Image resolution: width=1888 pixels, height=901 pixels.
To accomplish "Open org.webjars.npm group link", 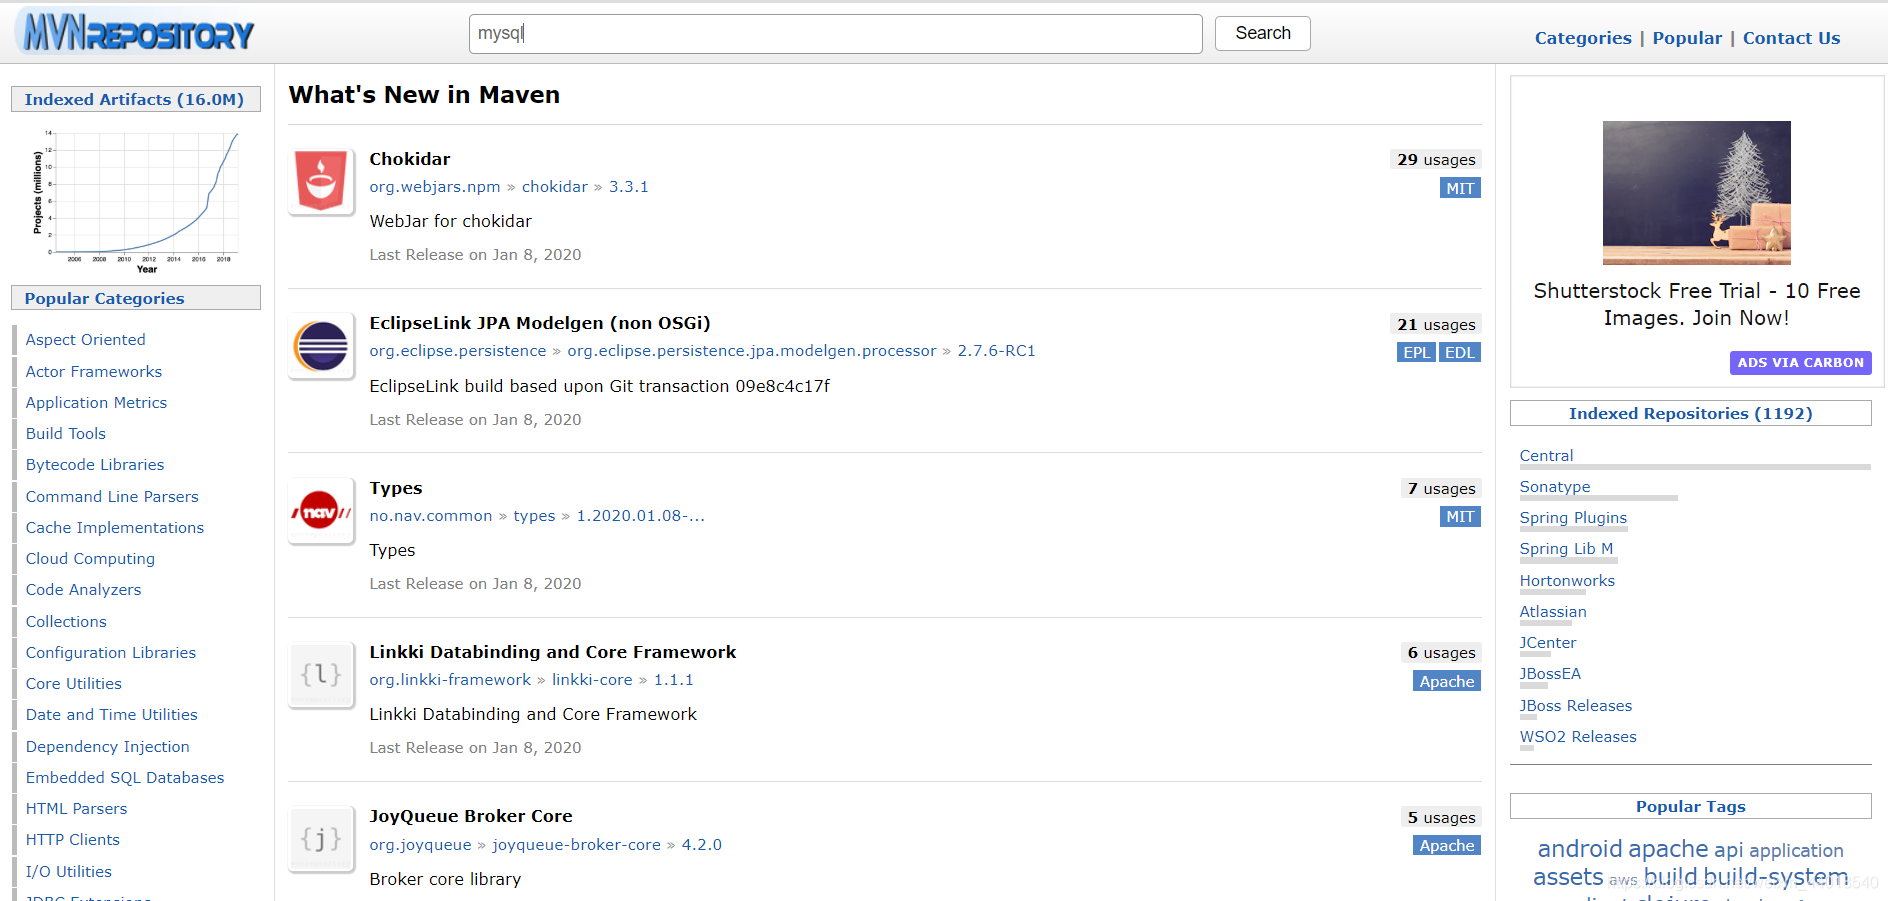I will (434, 187).
